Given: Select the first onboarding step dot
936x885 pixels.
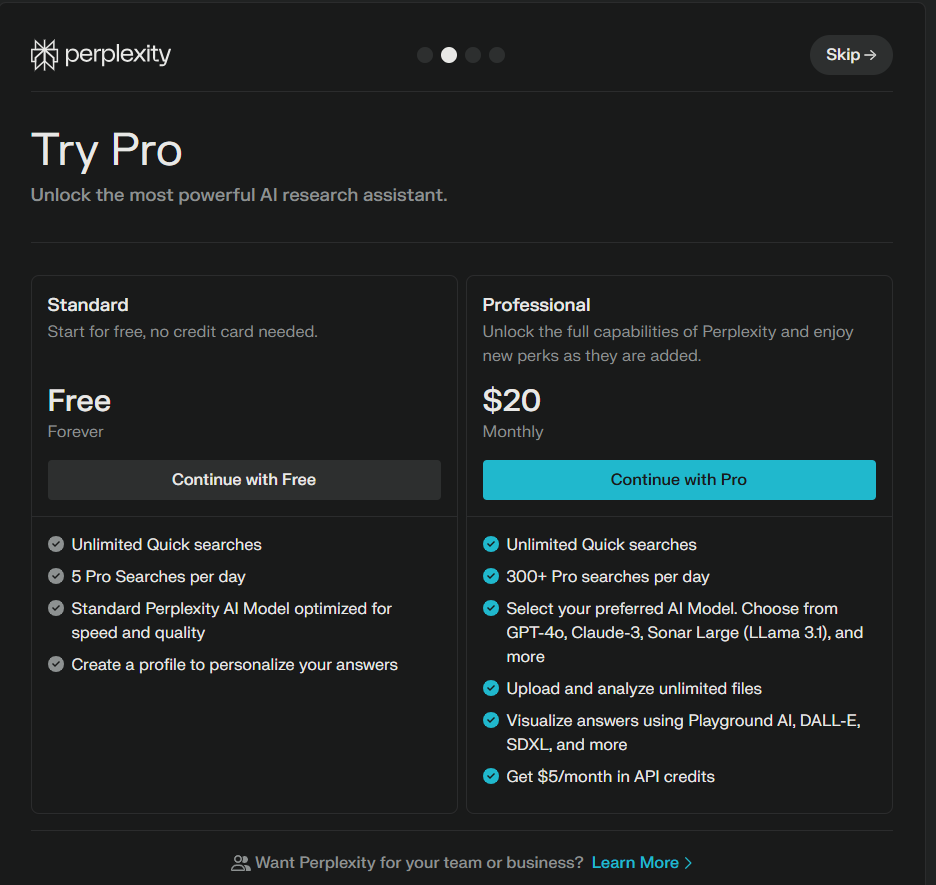Looking at the screenshot, I should tap(425, 55).
